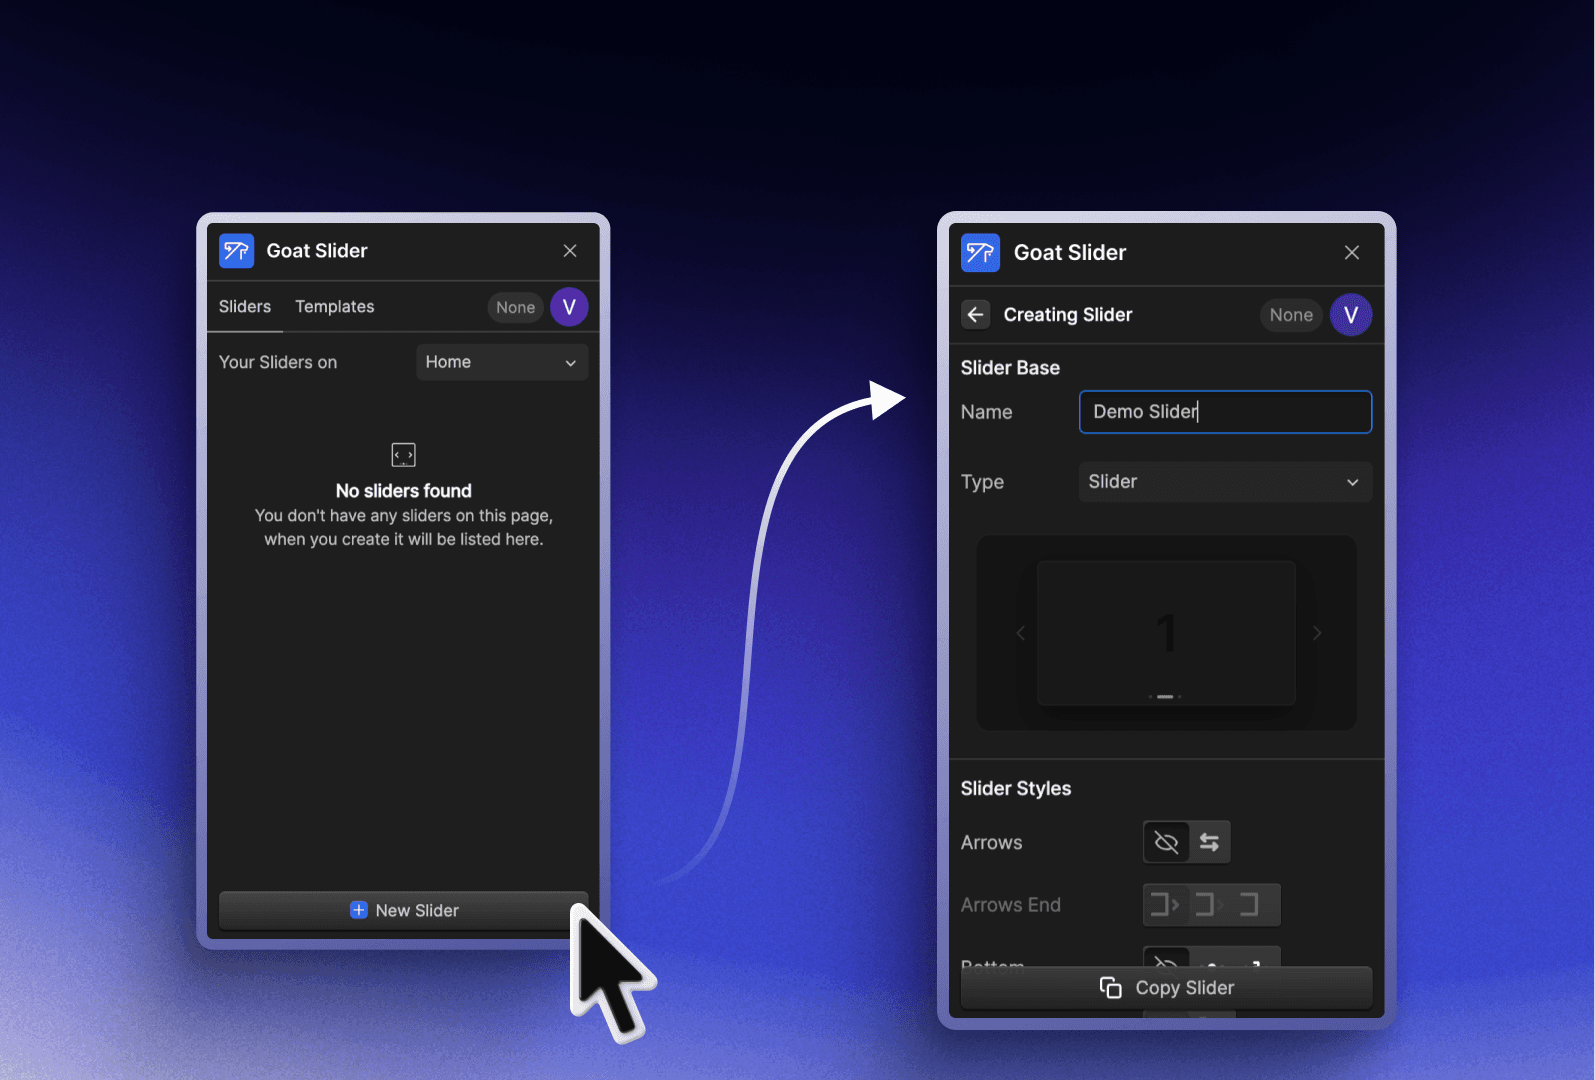1595x1080 pixels.
Task: Open the V avatar in left panel
Action: 569,307
